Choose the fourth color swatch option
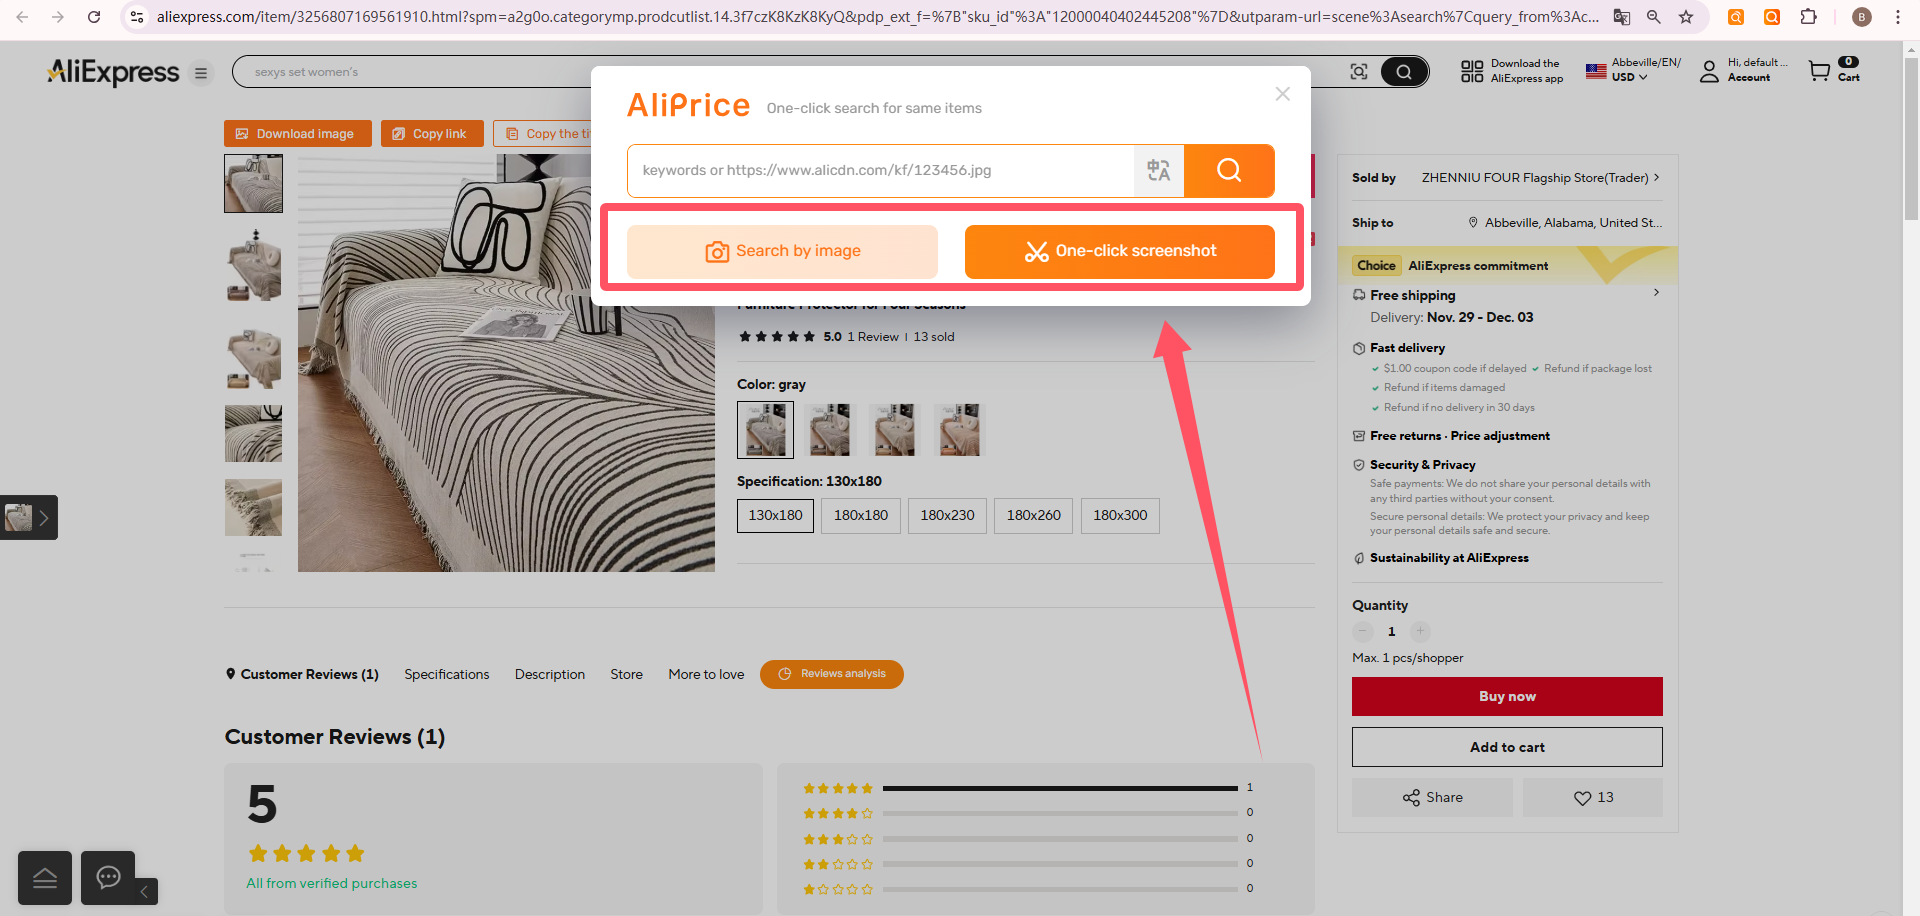The height and width of the screenshot is (916, 1920). (x=960, y=430)
